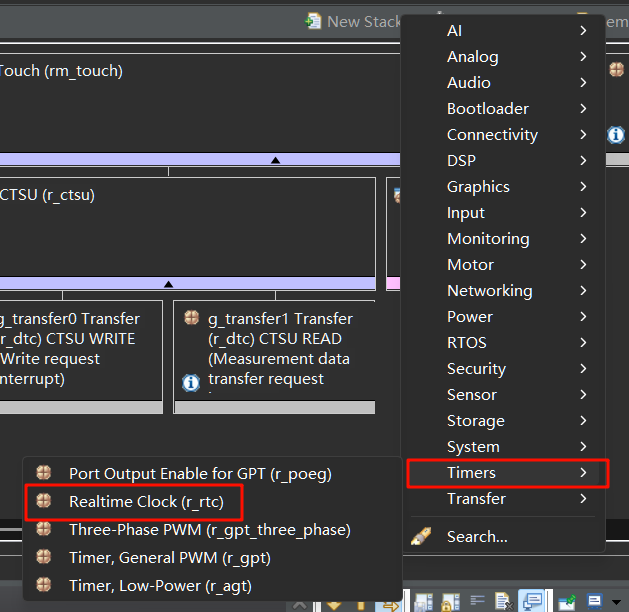Expand the Power submenu chevron

point(583,317)
